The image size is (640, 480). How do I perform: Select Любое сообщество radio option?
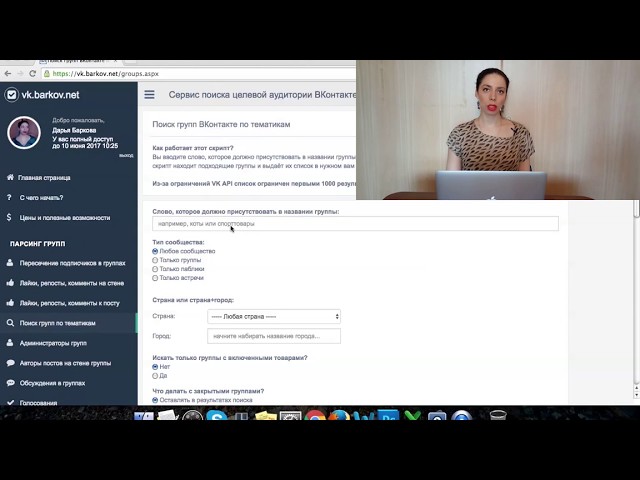coord(155,251)
